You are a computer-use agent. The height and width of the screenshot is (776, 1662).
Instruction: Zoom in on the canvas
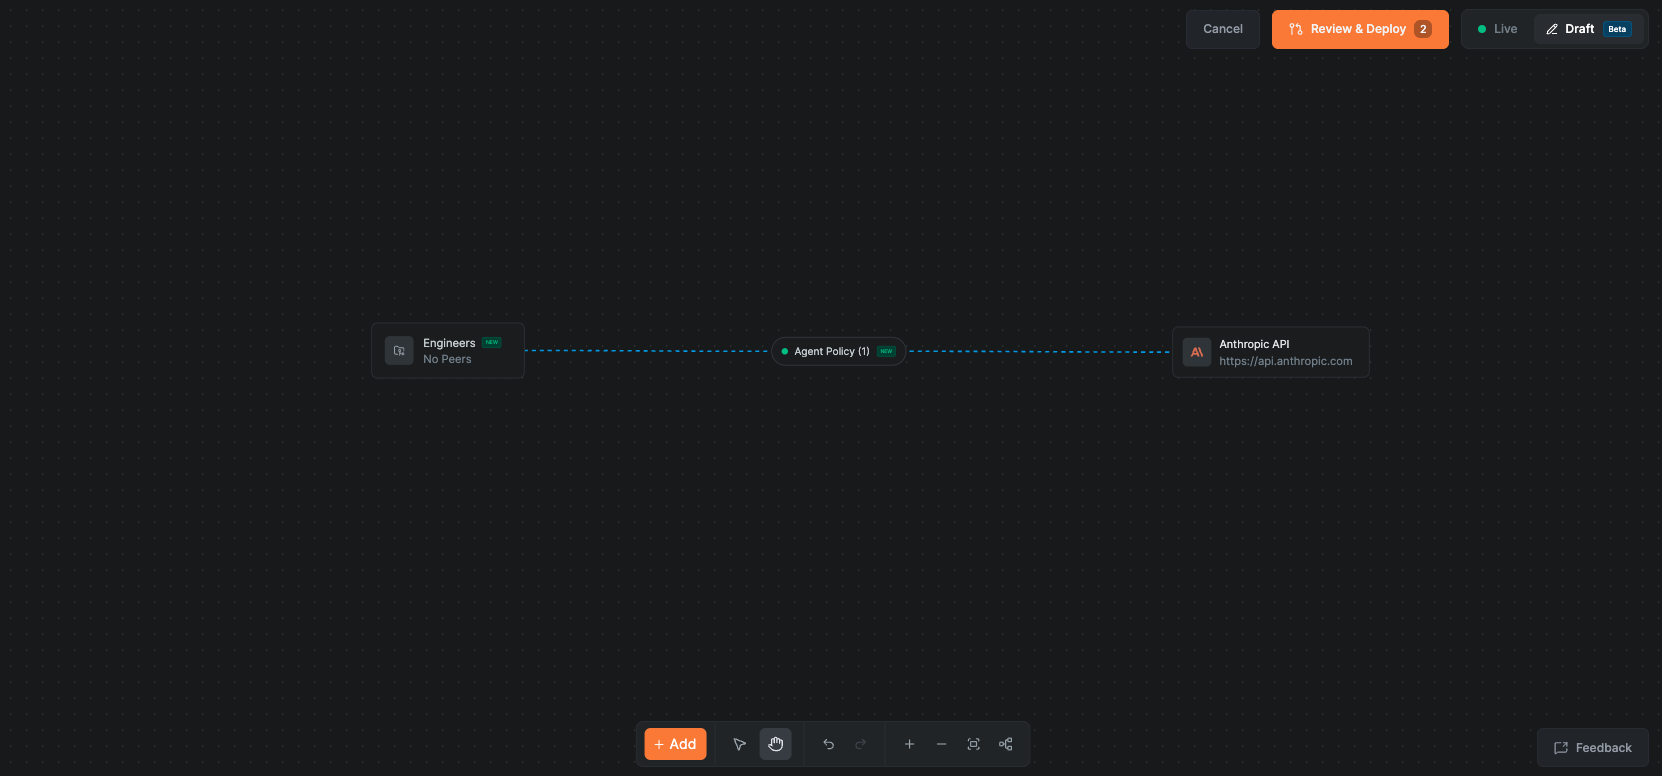(909, 744)
